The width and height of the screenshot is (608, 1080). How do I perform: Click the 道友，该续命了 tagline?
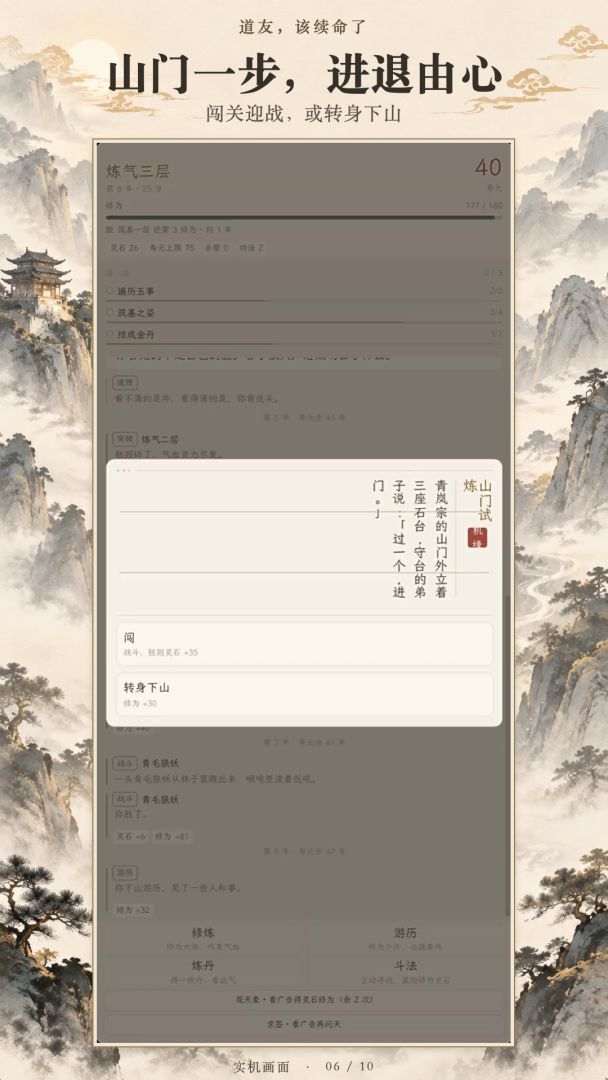point(304,28)
